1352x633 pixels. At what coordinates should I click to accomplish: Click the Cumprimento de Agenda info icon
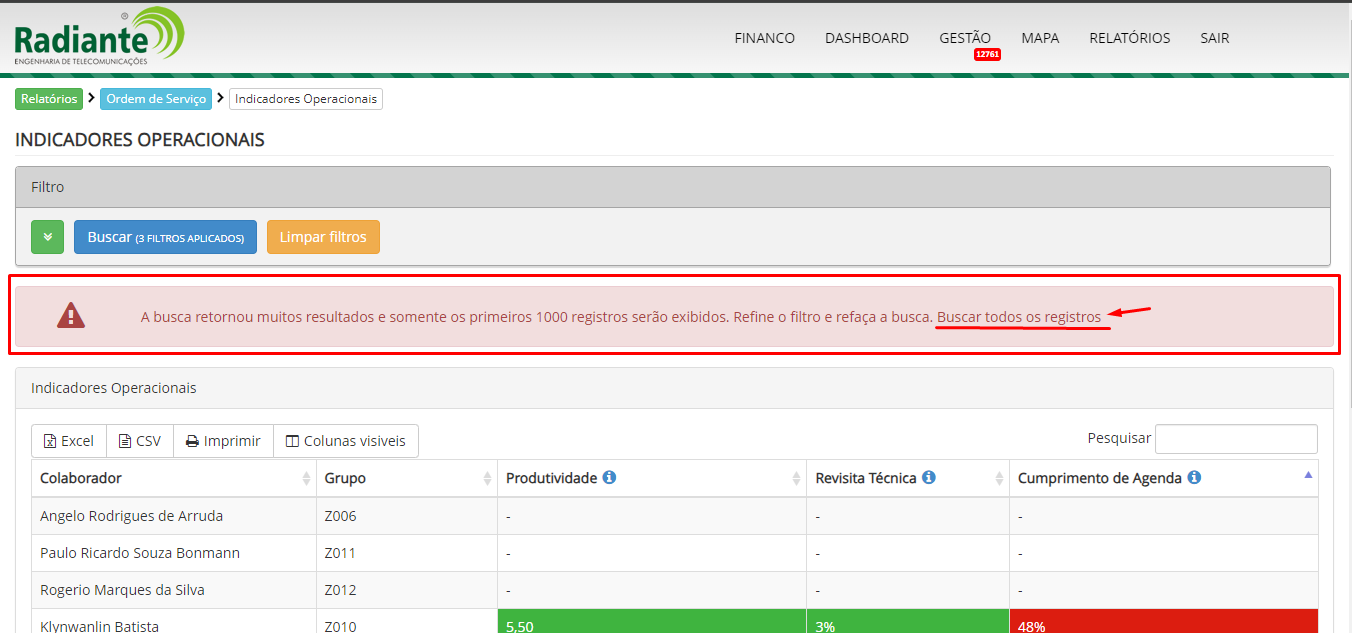(1194, 478)
